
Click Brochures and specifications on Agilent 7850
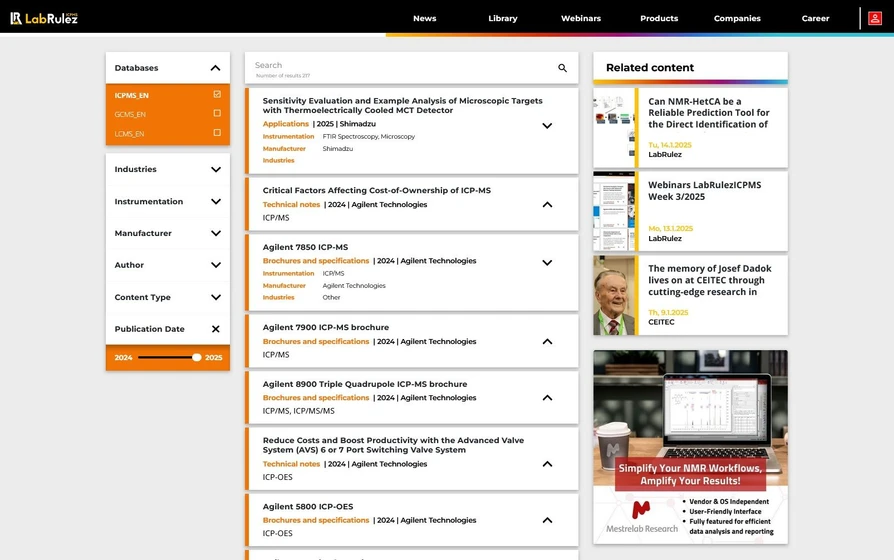tap(316, 261)
